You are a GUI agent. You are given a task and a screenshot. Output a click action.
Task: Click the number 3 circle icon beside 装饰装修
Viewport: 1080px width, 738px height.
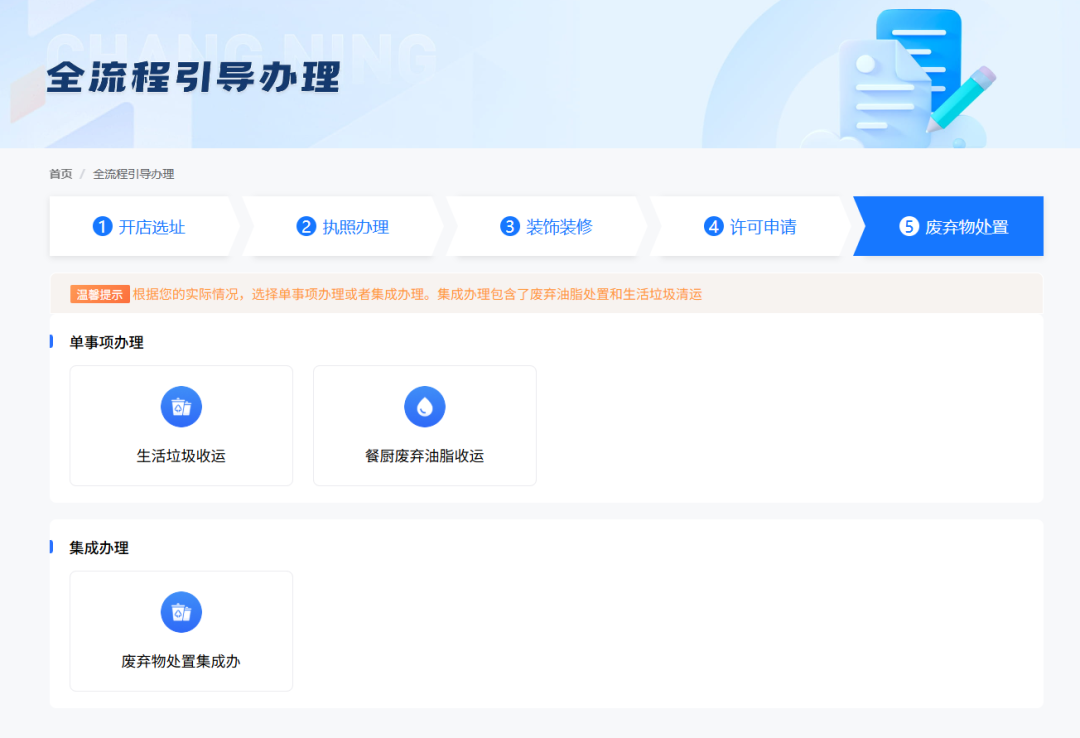510,227
